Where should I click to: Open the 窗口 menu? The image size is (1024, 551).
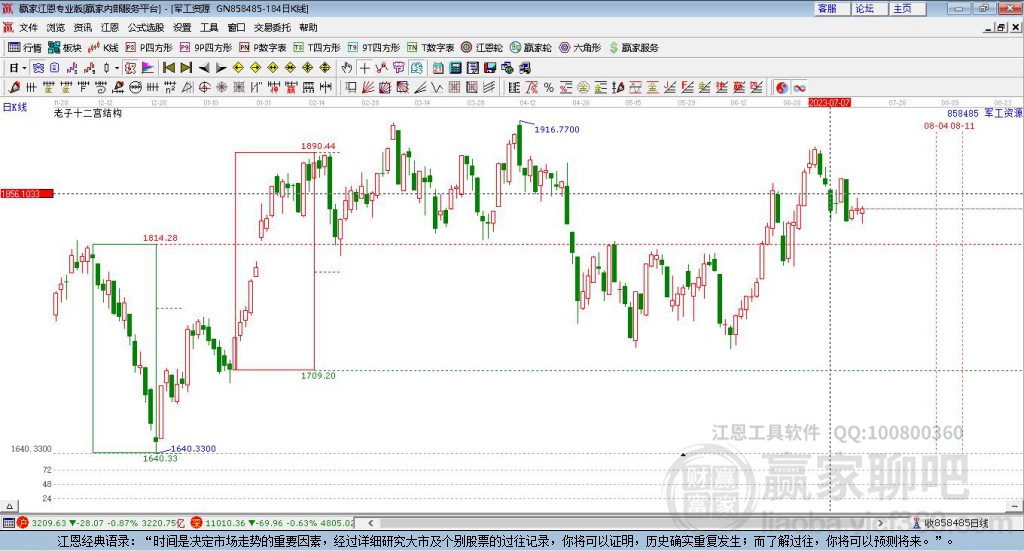click(x=236, y=27)
